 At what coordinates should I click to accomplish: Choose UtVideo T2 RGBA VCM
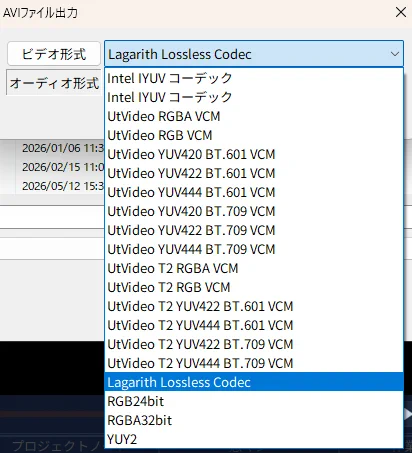[254, 268]
